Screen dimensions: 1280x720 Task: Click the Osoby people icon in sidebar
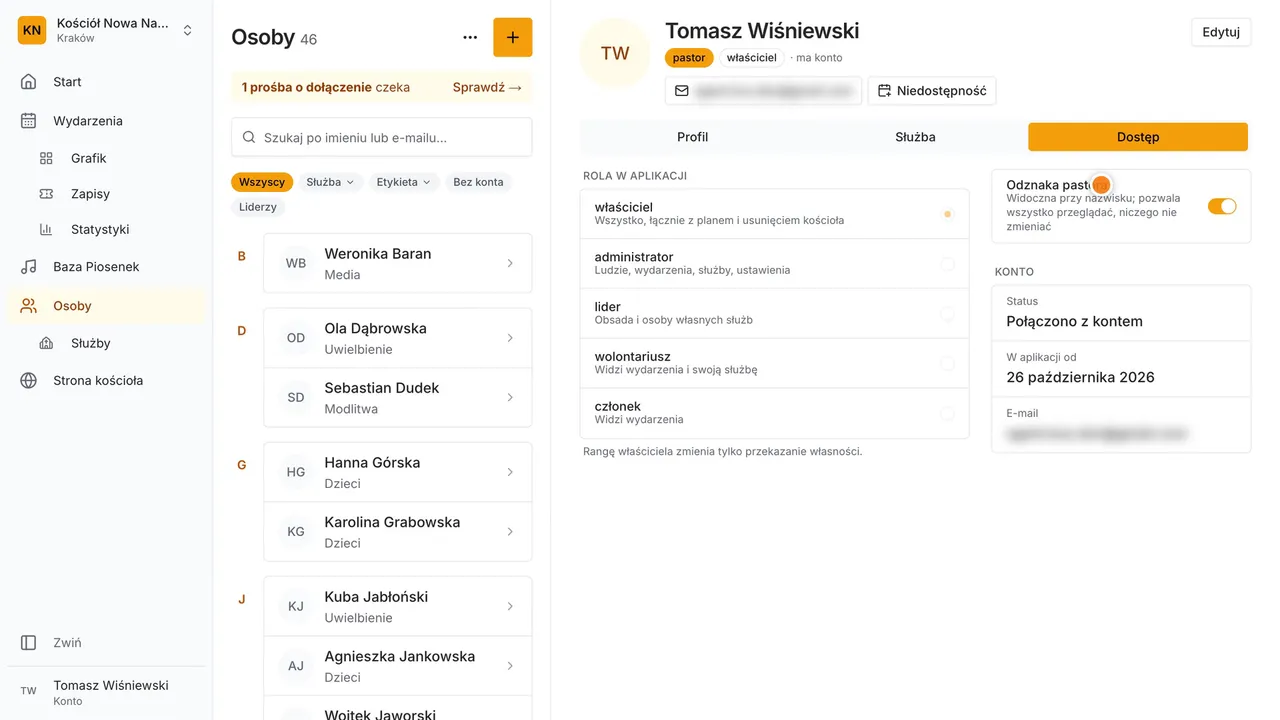[x=29, y=306]
